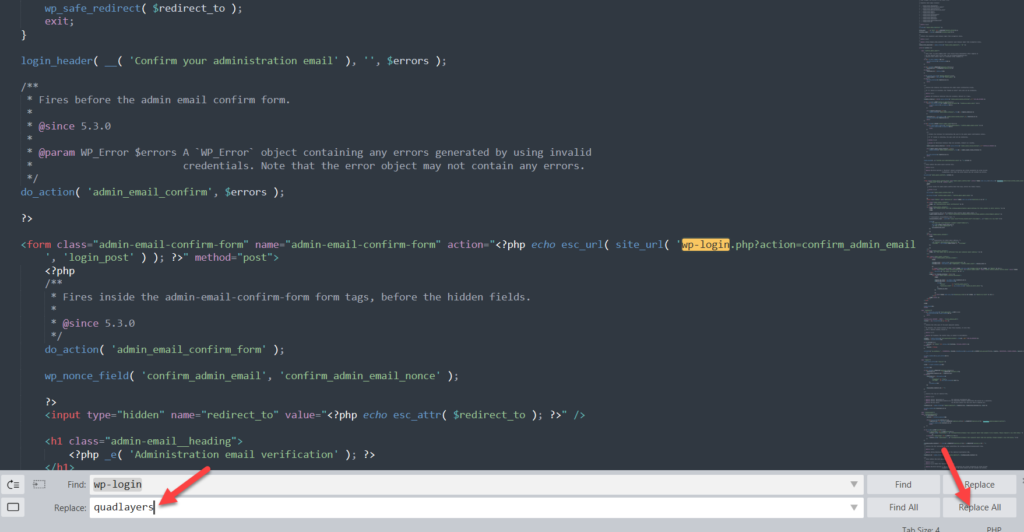The height and width of the screenshot is (532, 1024).
Task: Click the method="post" attribute
Action: pos(236,258)
